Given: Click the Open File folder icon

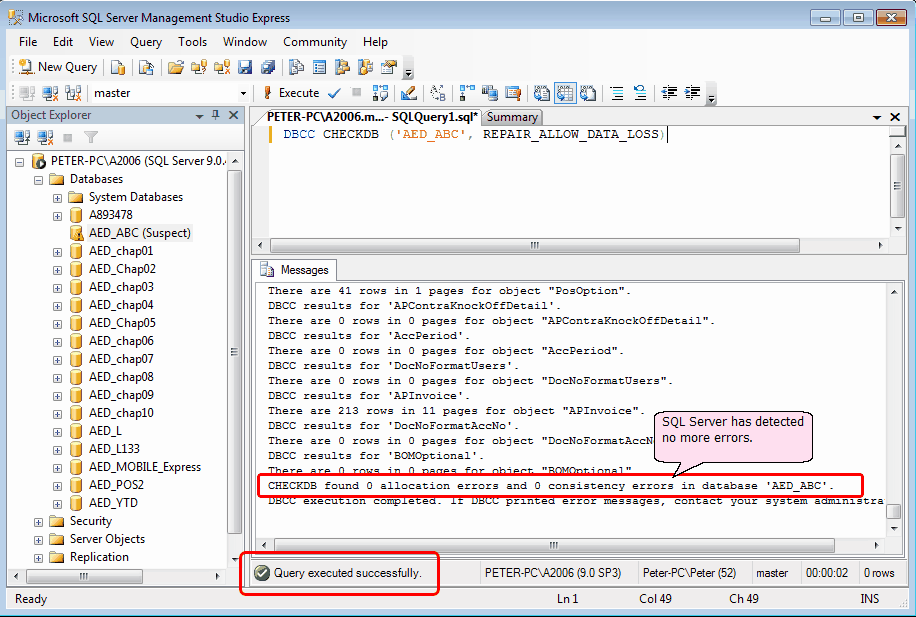Looking at the screenshot, I should click(175, 67).
